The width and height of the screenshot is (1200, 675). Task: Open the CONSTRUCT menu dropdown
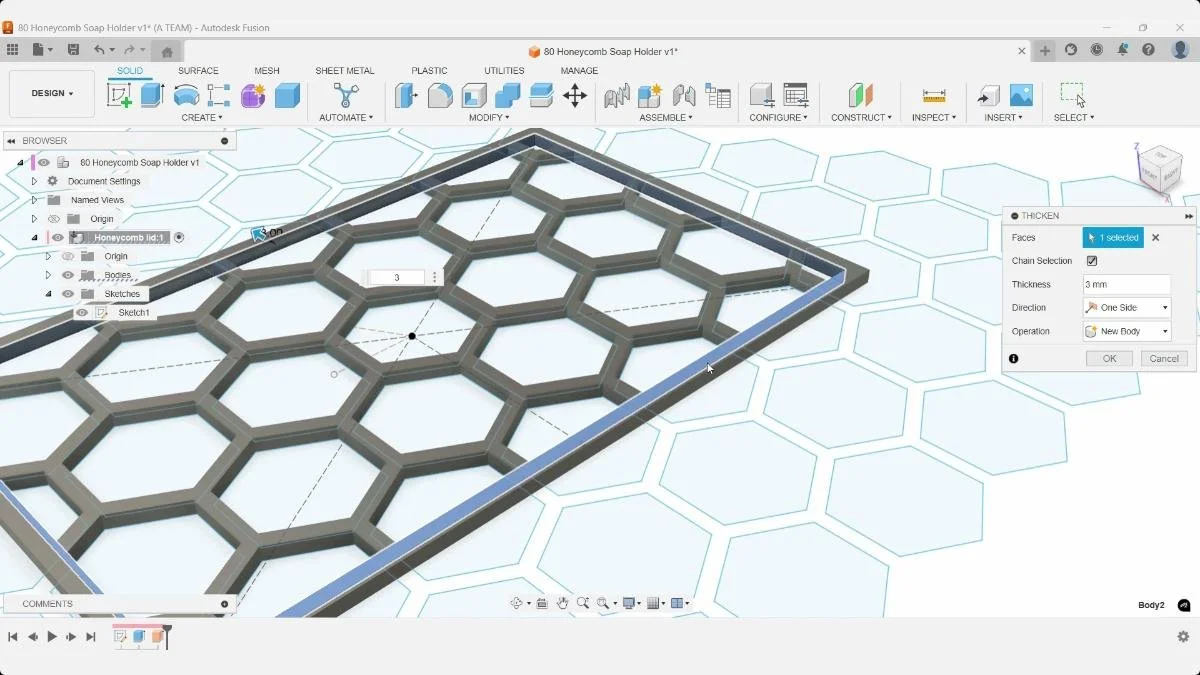861,118
